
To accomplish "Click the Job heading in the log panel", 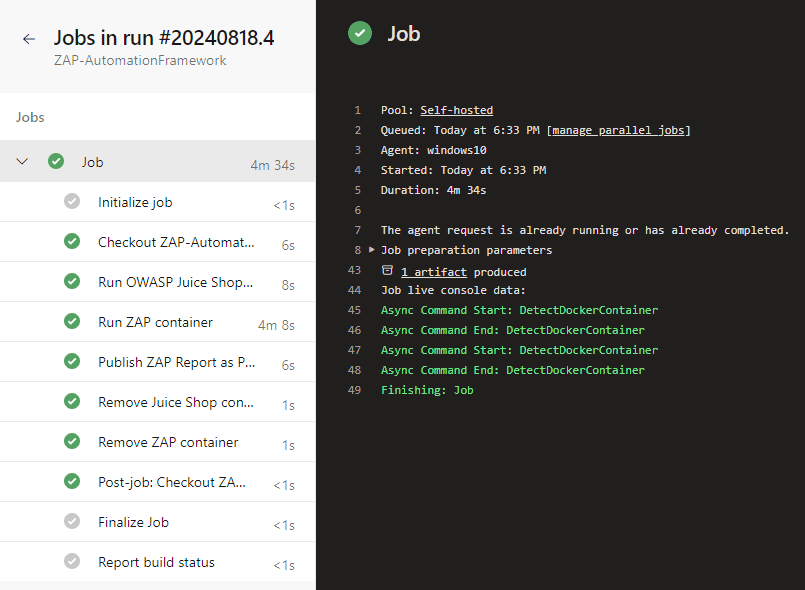I will [404, 34].
